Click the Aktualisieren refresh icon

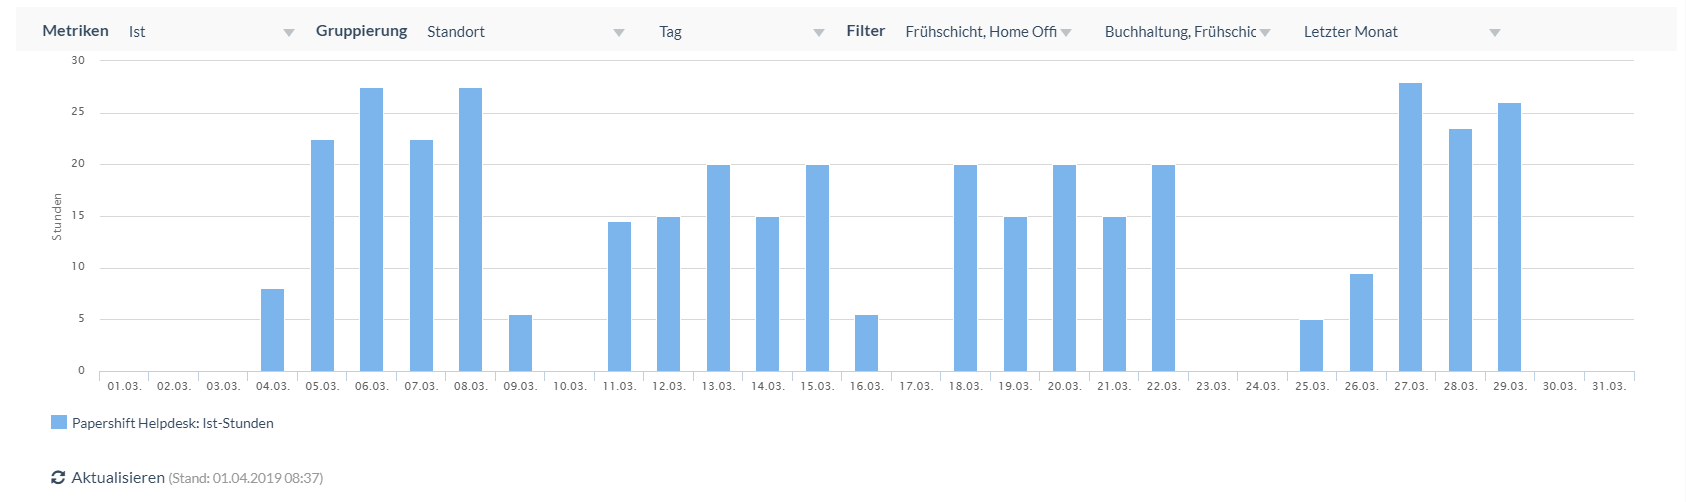pos(58,478)
